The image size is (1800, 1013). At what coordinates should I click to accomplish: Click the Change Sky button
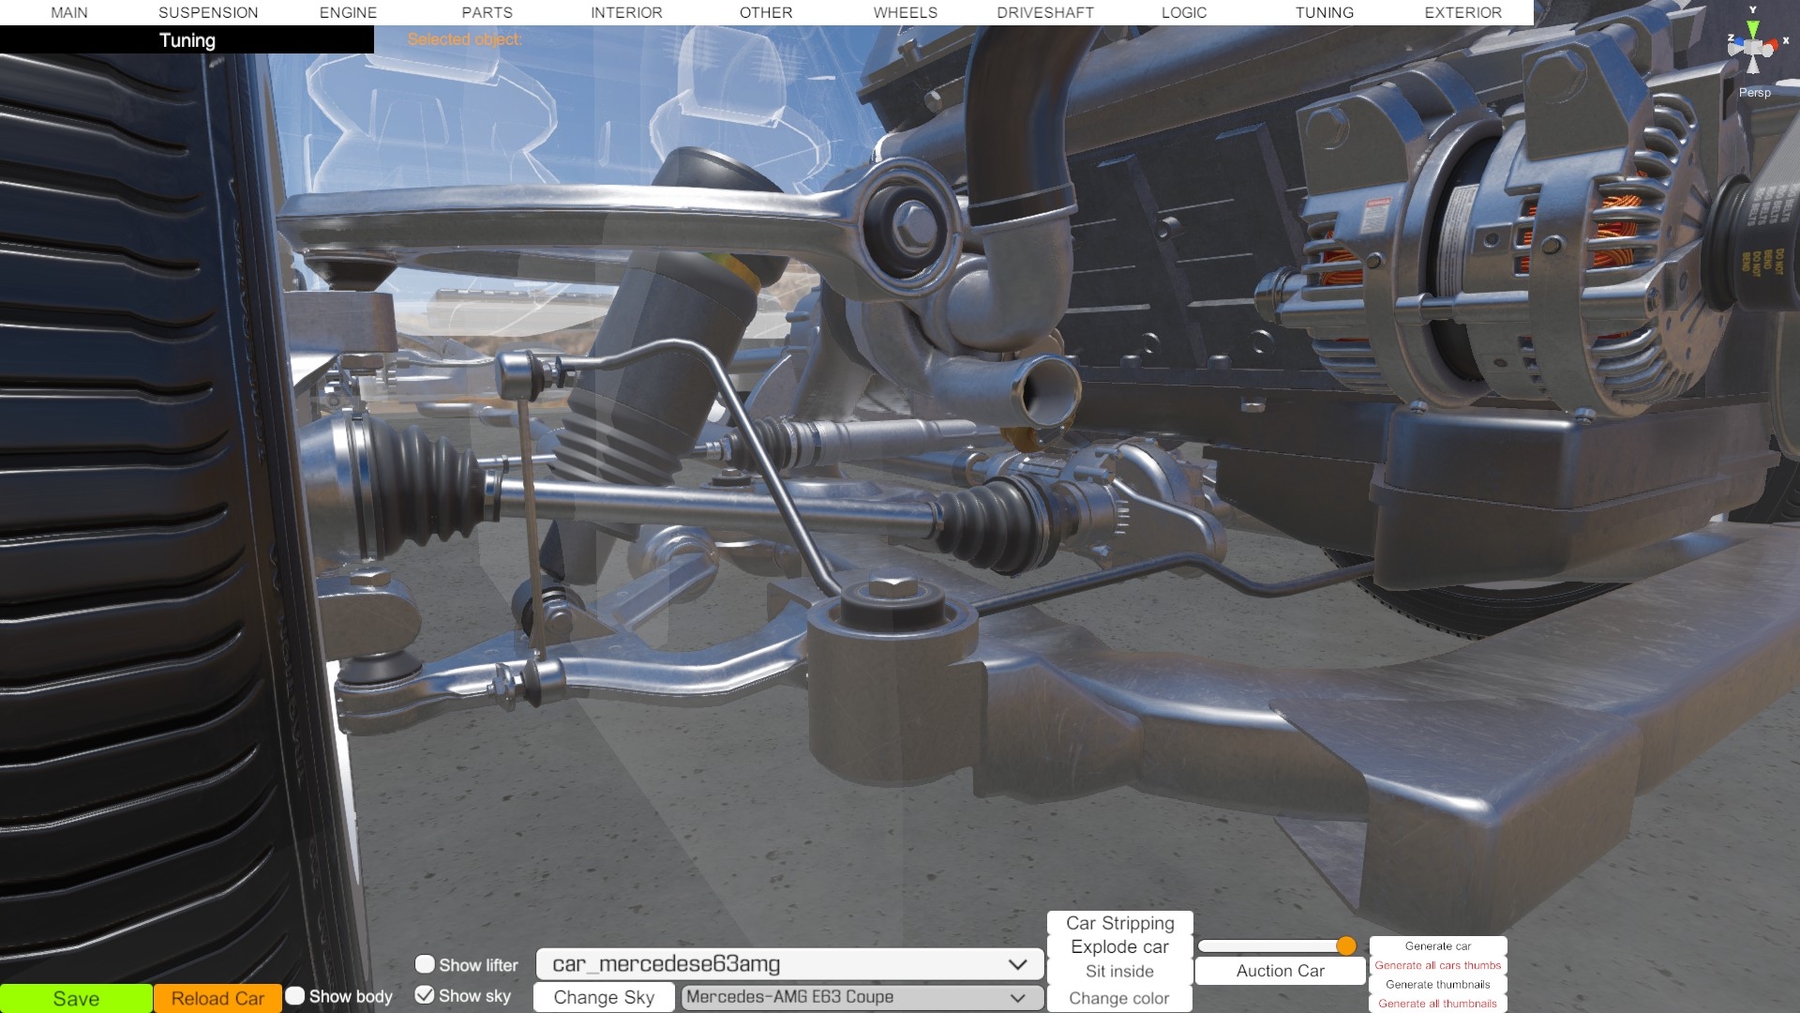[604, 997]
